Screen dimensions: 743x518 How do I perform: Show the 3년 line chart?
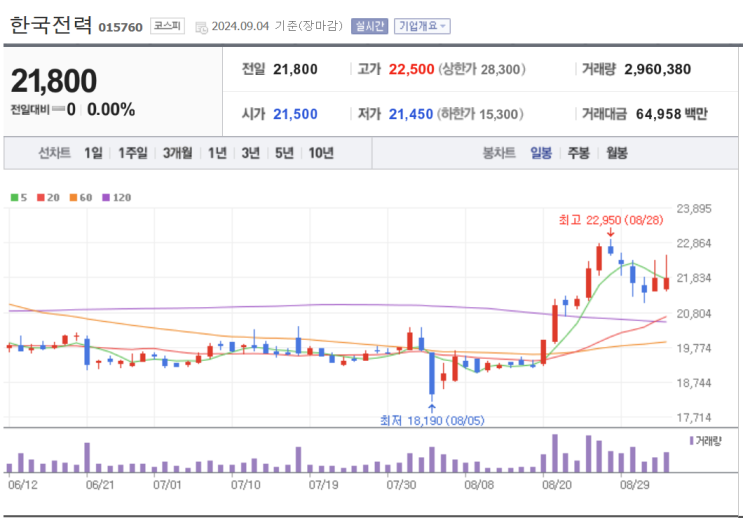pyautogui.click(x=250, y=153)
